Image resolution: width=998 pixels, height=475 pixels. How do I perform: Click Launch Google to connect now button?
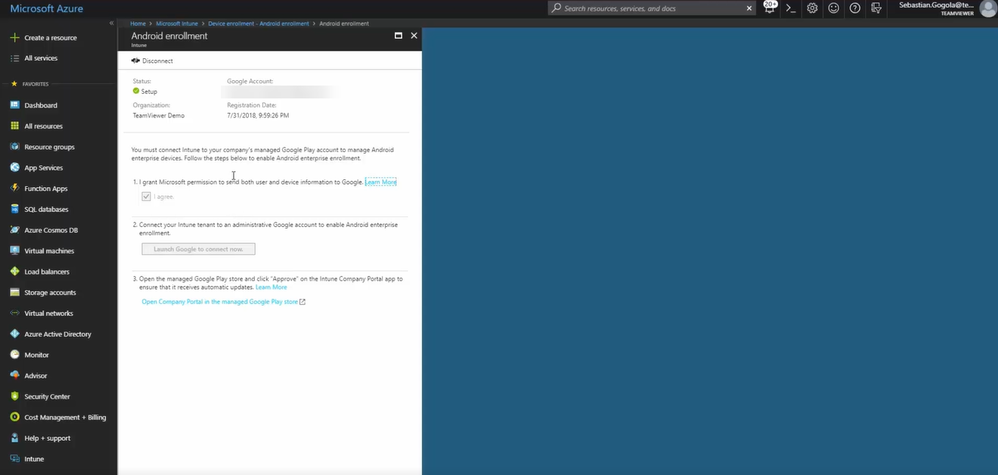click(199, 249)
